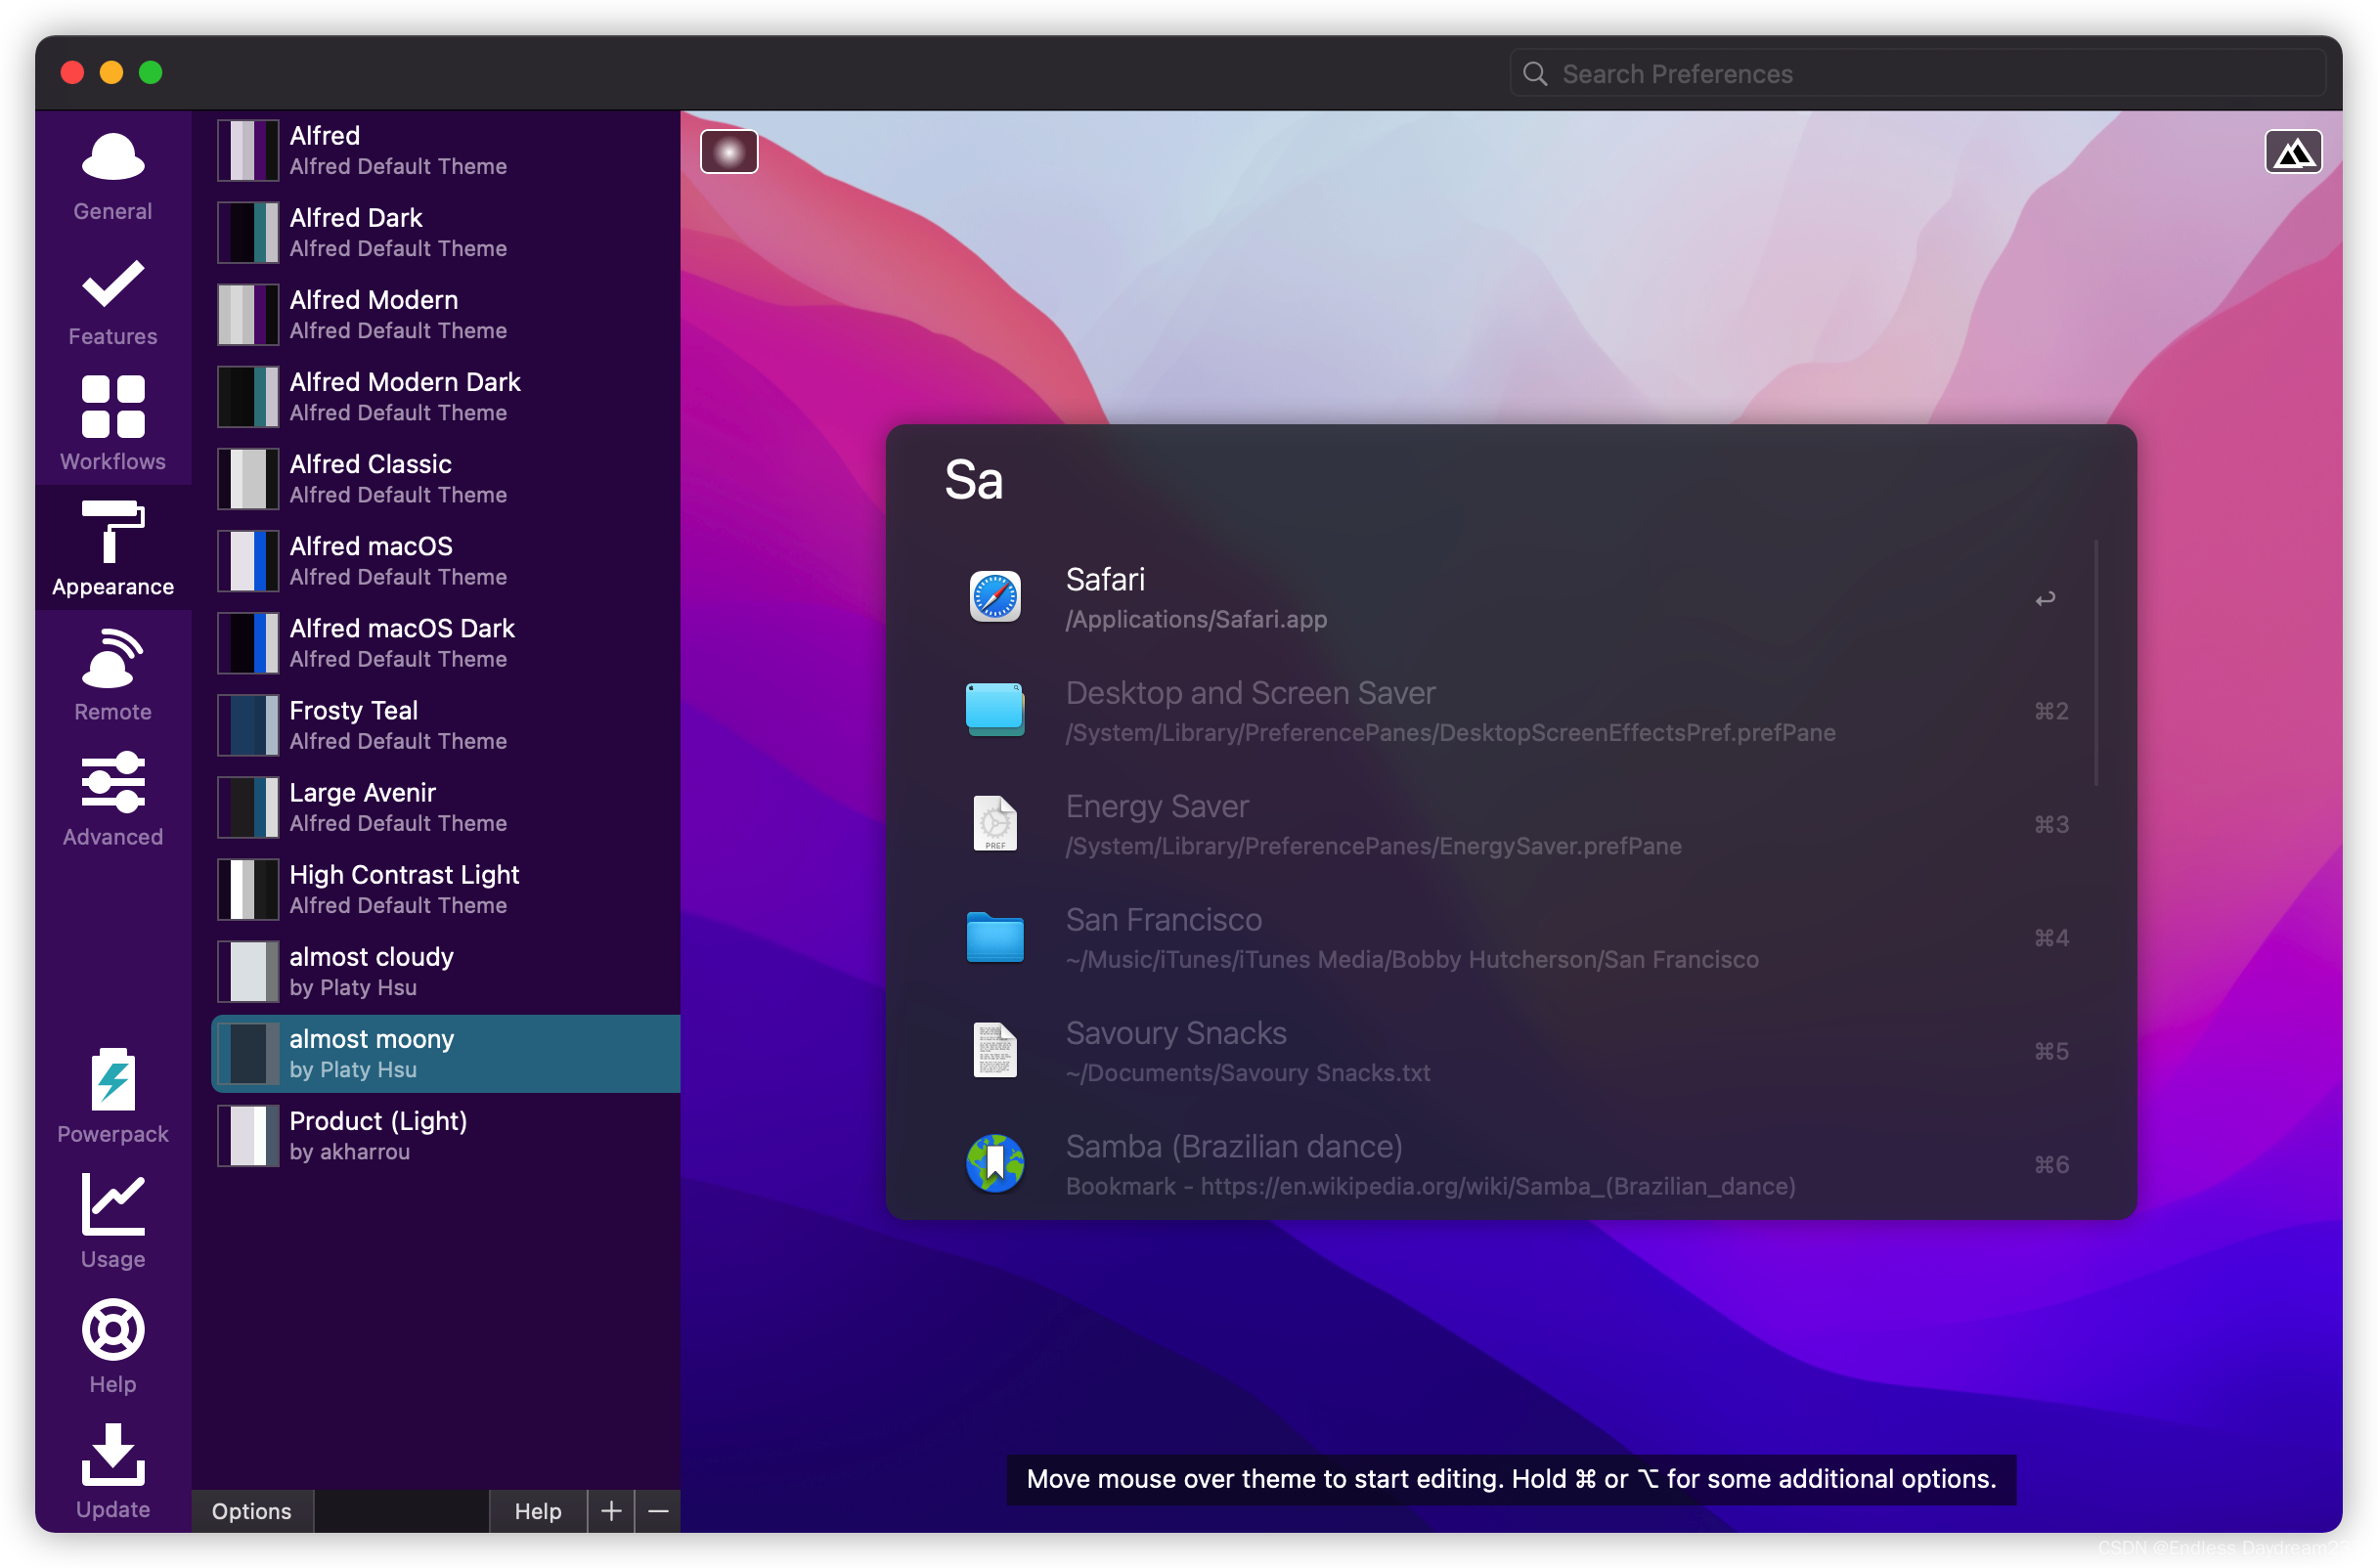Go to the Workflows section
This screenshot has width=2378, height=1568.
coord(112,424)
